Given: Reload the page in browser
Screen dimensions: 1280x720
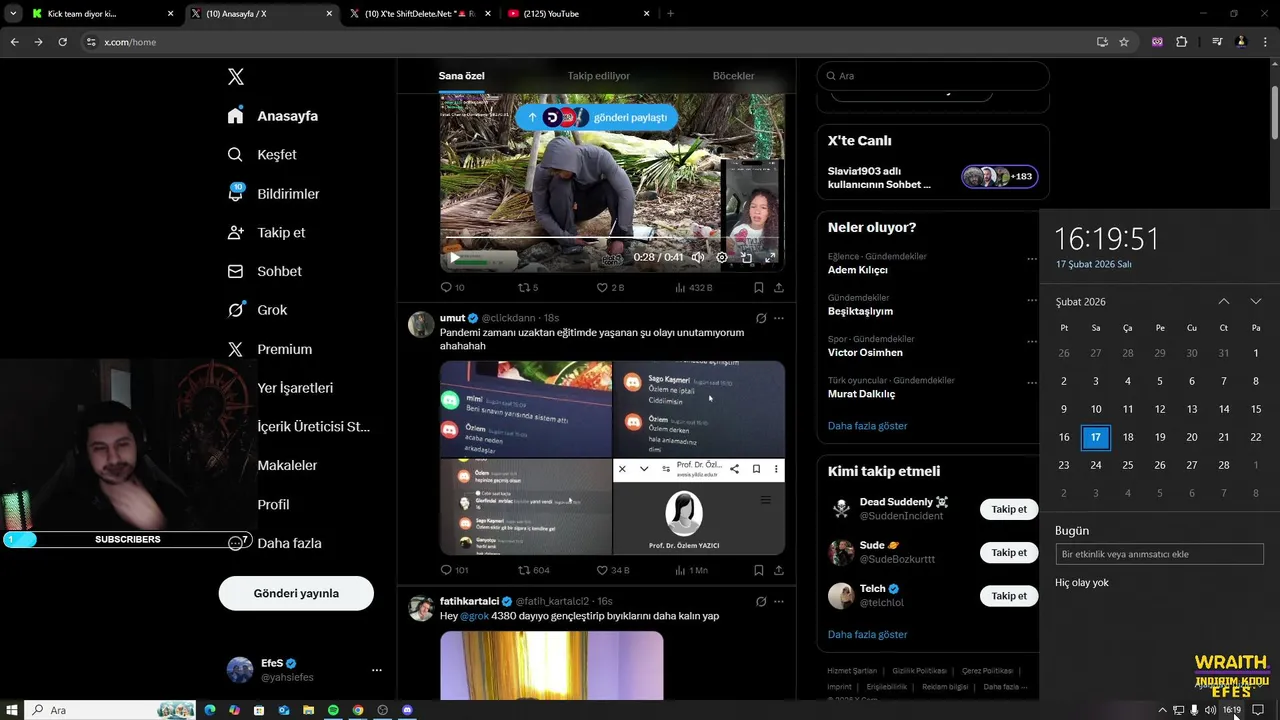Looking at the screenshot, I should pos(62,42).
